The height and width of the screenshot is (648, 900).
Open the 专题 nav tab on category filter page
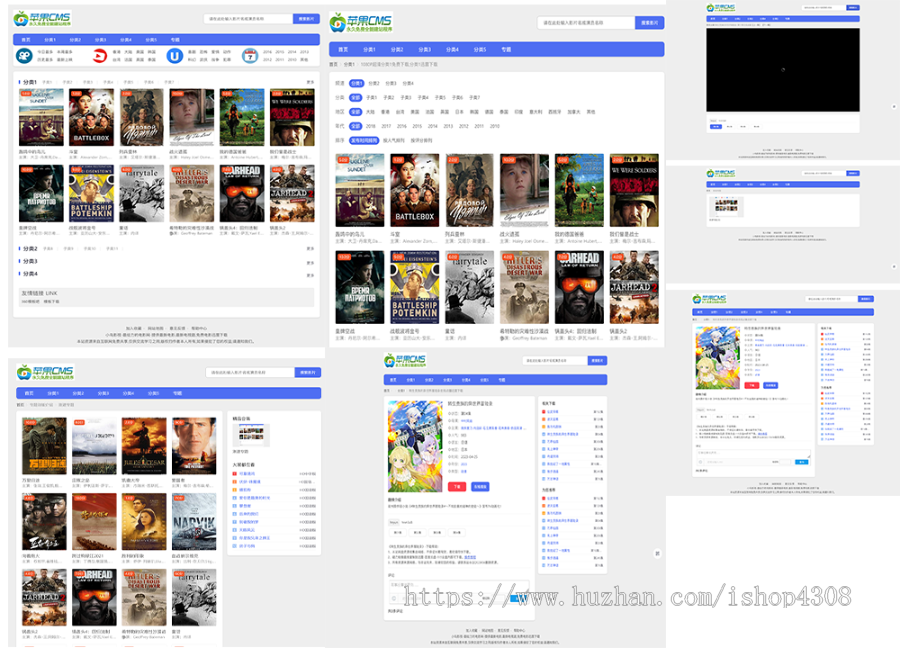tap(506, 49)
